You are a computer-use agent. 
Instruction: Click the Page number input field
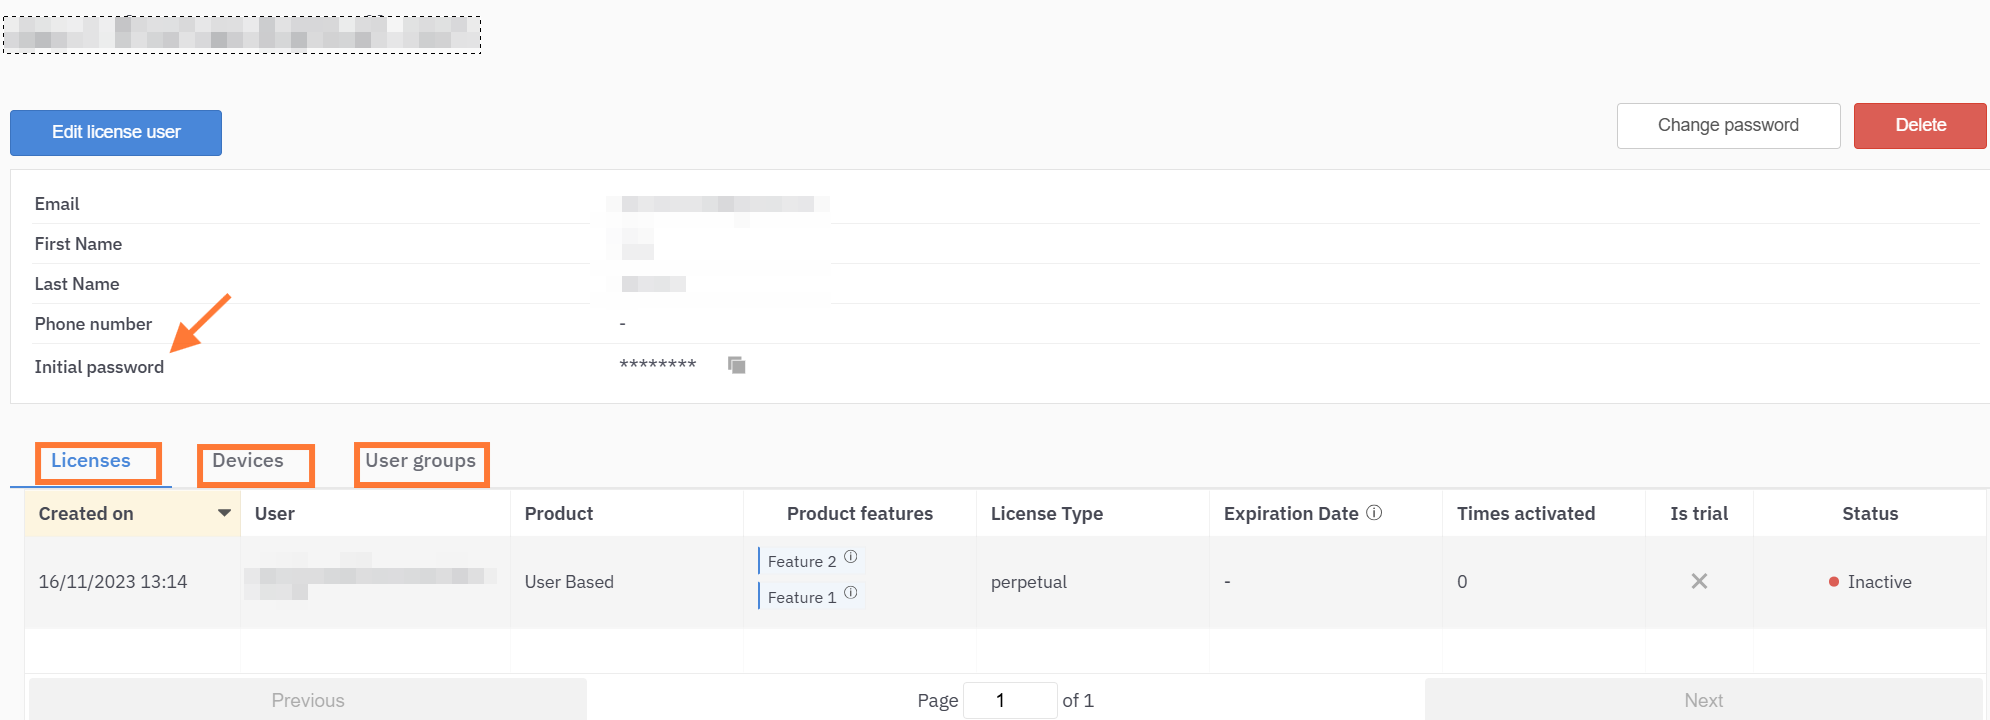point(1009,700)
